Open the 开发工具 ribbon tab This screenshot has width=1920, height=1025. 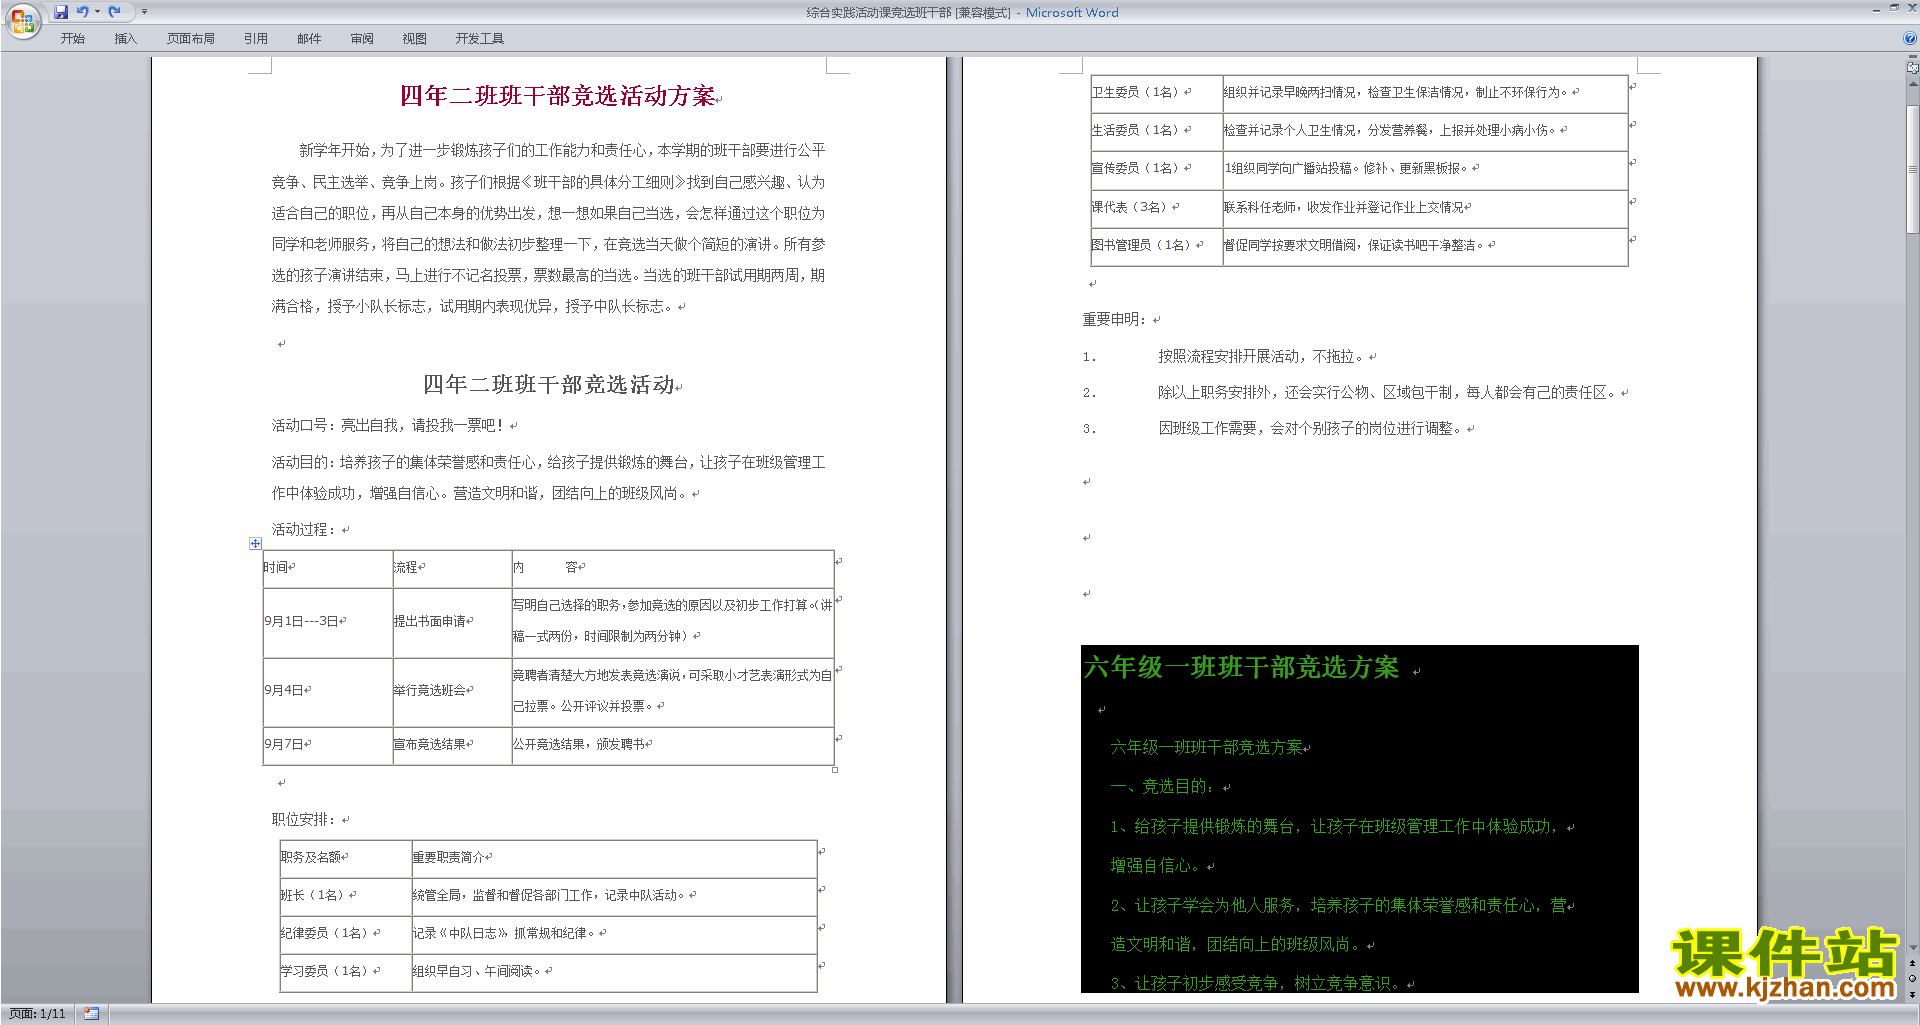point(480,38)
